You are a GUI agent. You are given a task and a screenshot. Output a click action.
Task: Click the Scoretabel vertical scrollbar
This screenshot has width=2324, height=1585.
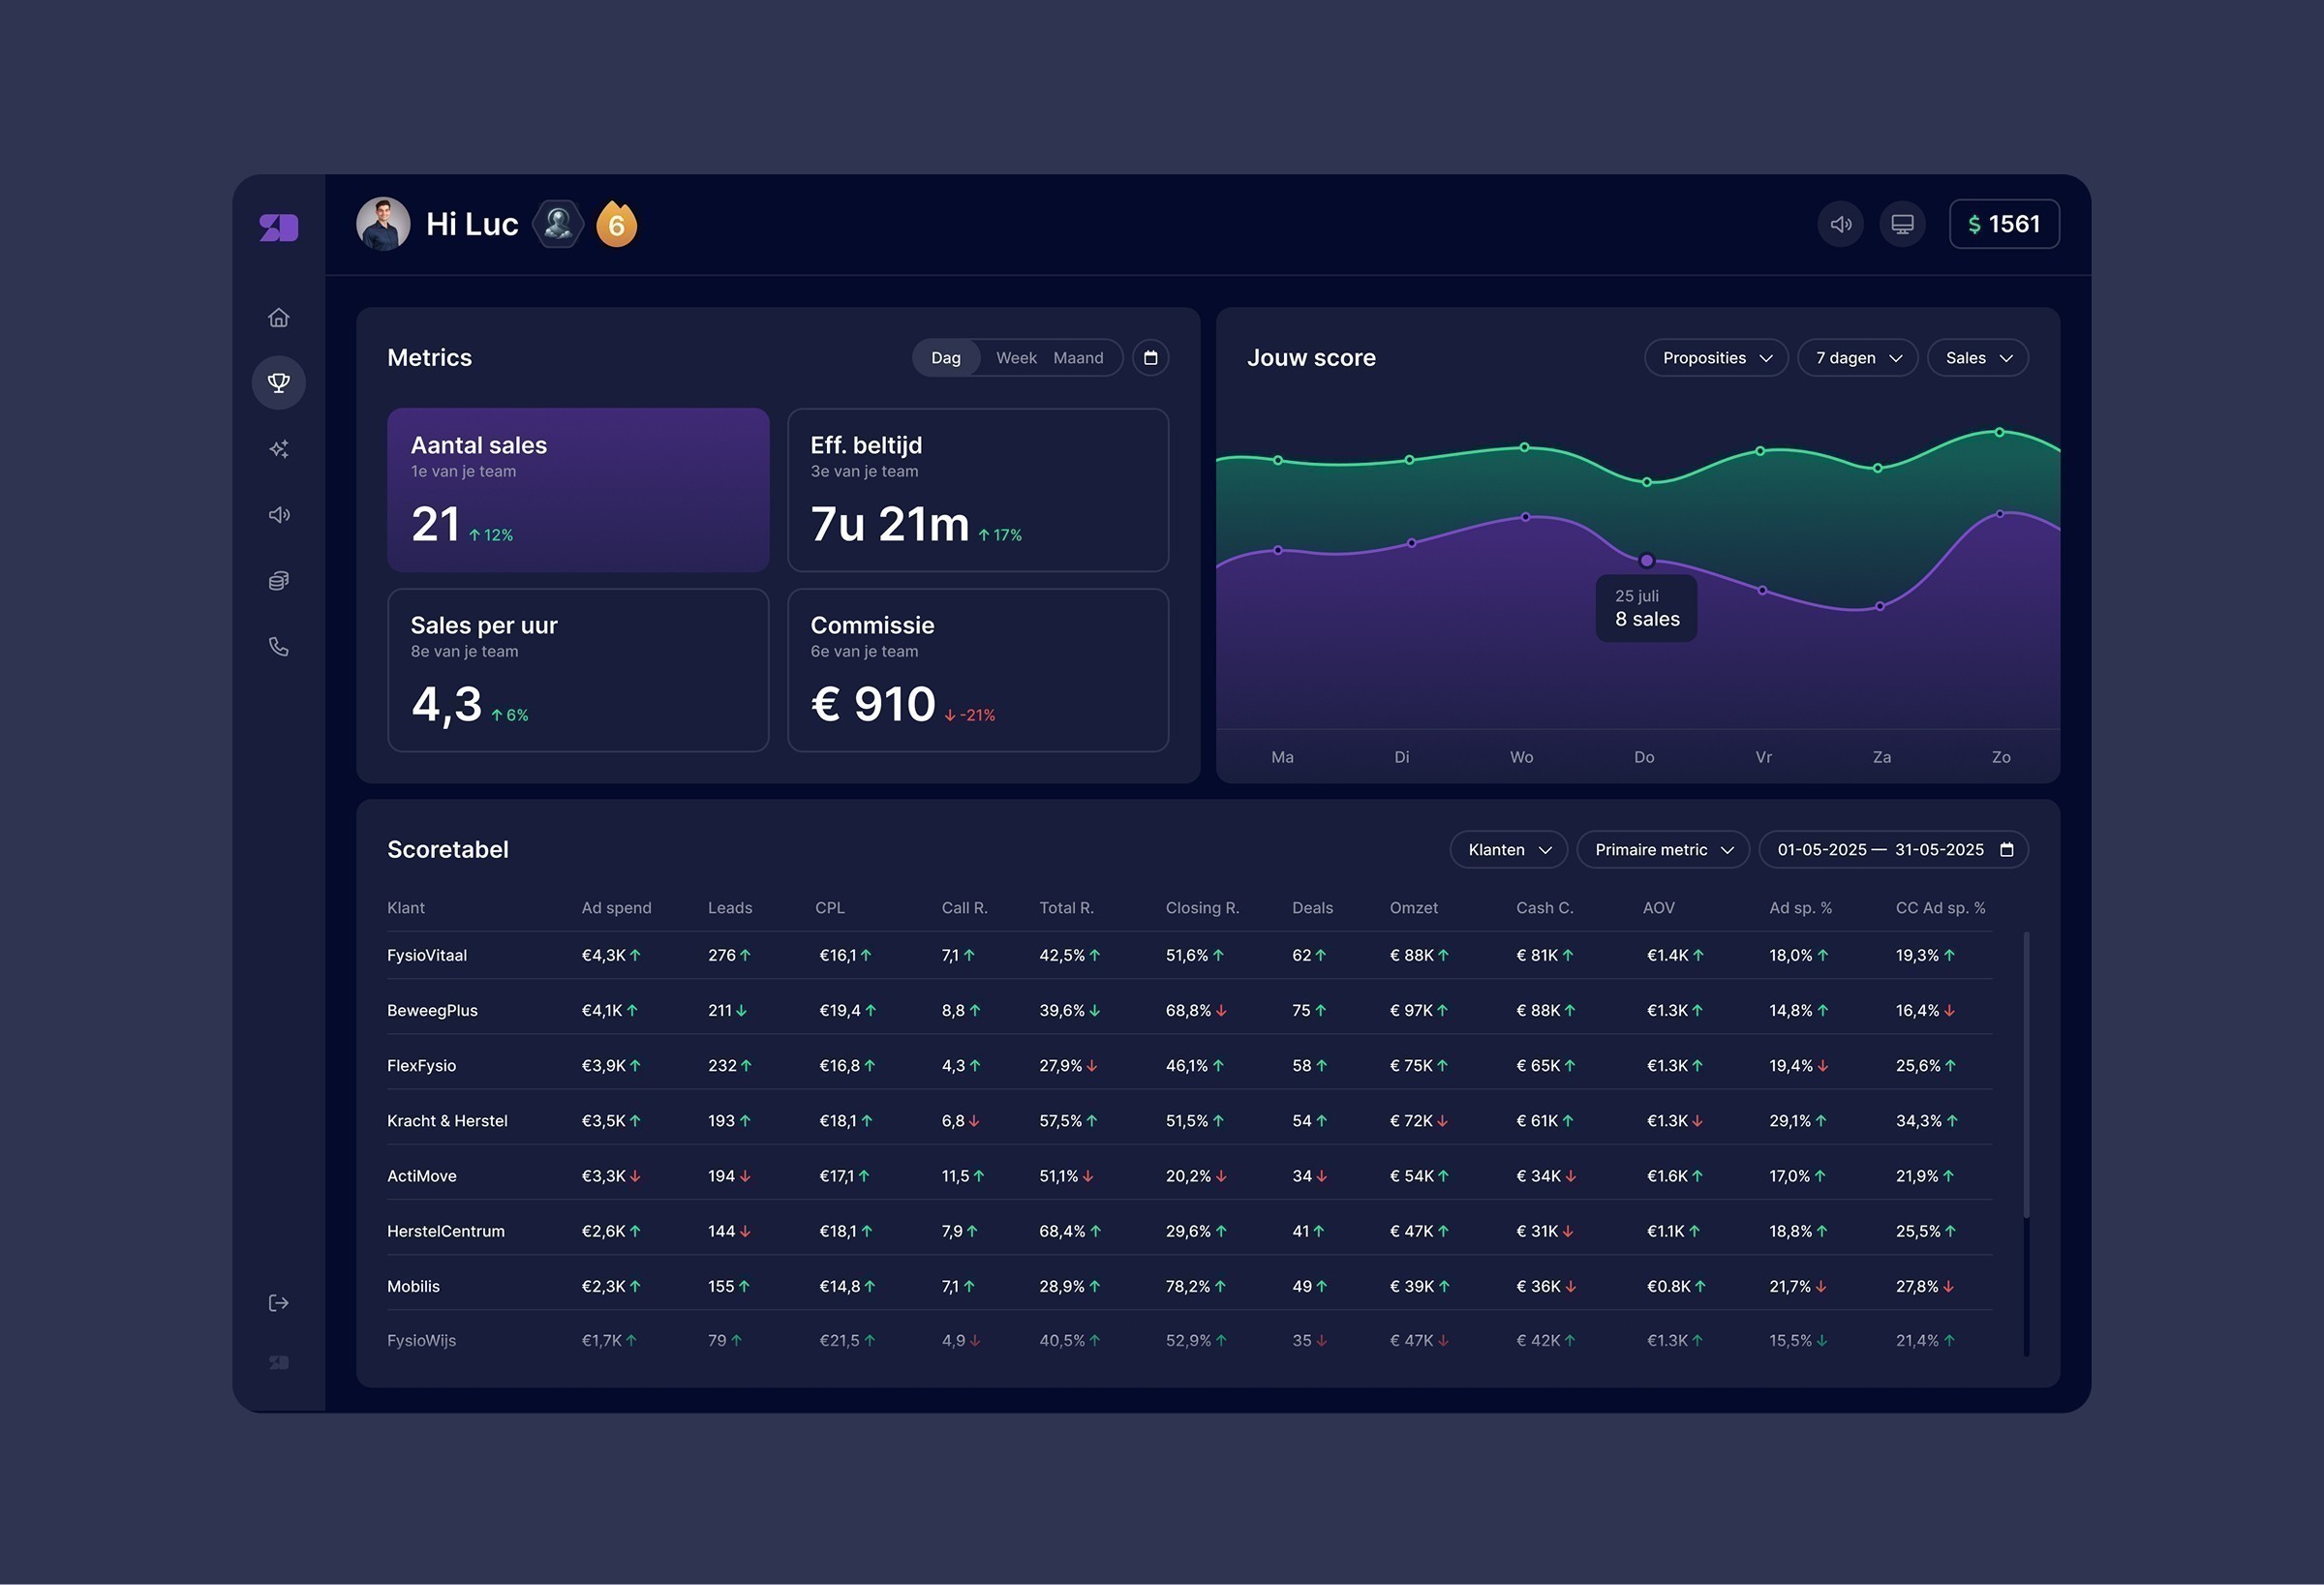(x=2026, y=1075)
